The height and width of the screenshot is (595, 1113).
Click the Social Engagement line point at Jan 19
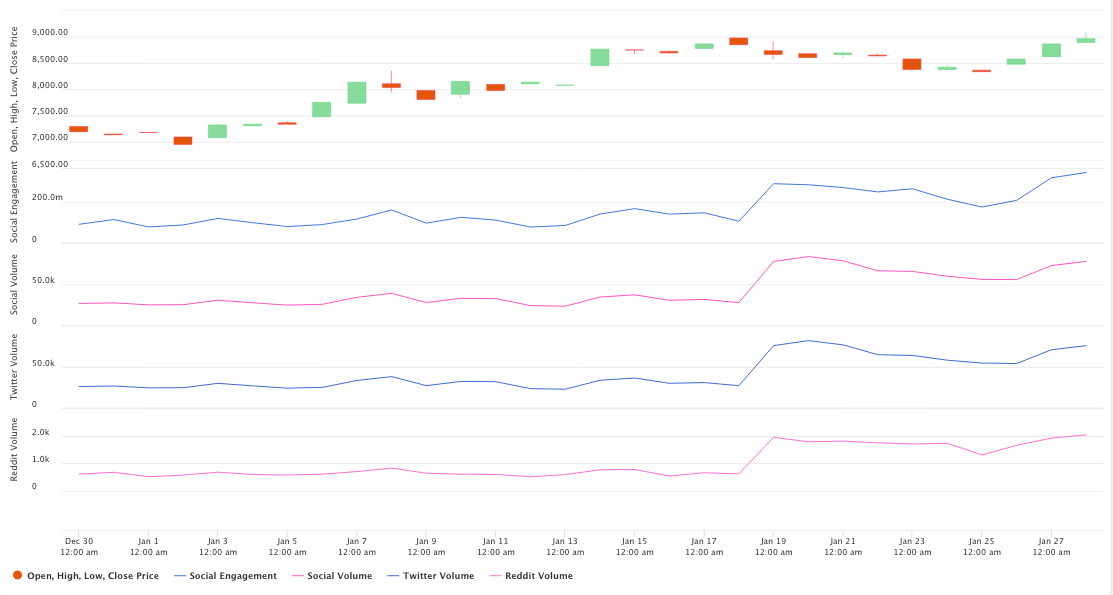773,183
